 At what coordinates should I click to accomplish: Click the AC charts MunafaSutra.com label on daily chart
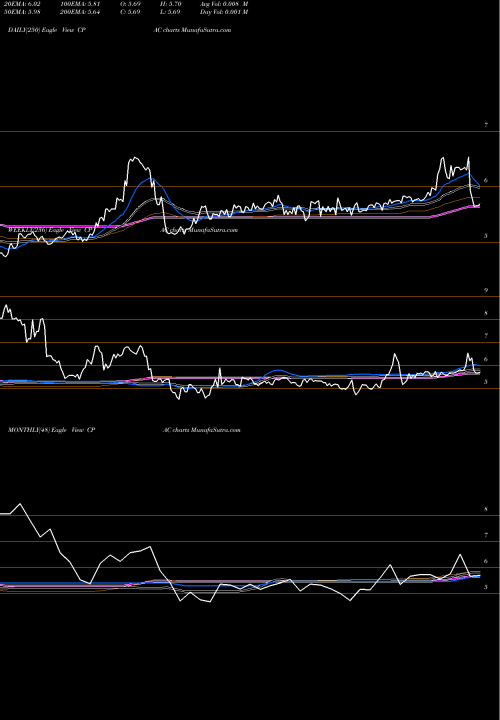(x=192, y=30)
